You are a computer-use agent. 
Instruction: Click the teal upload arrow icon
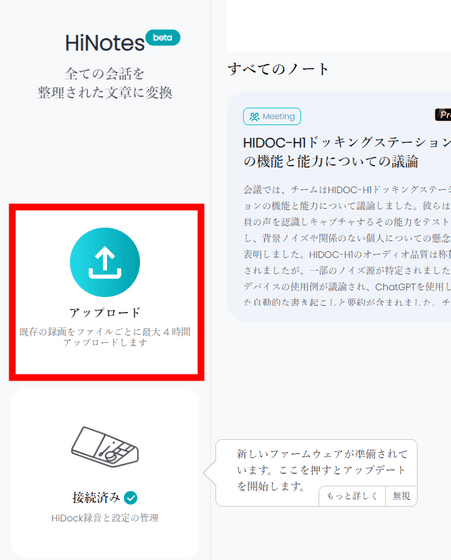(x=105, y=262)
